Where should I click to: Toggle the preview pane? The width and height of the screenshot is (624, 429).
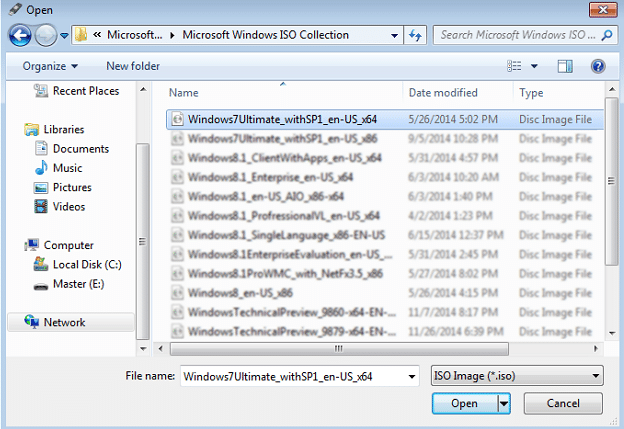coord(565,66)
